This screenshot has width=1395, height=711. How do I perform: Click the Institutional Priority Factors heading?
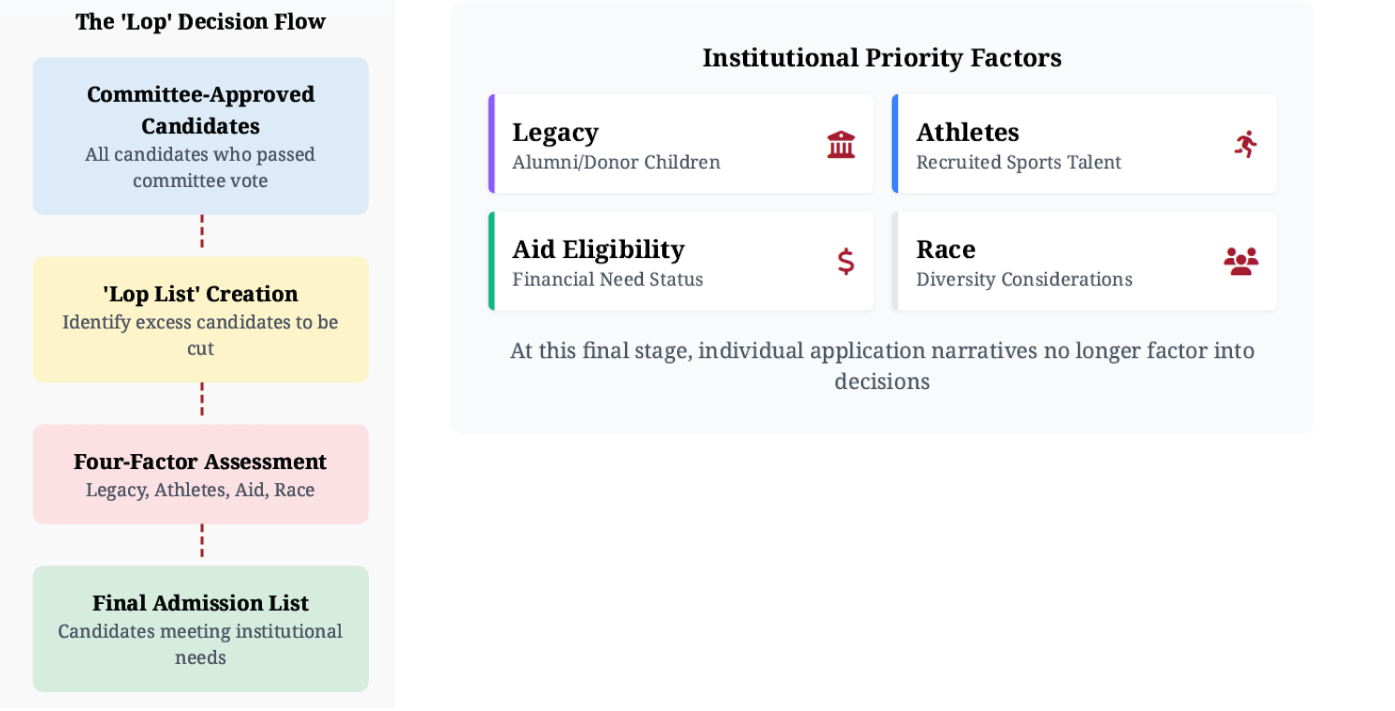tap(882, 58)
